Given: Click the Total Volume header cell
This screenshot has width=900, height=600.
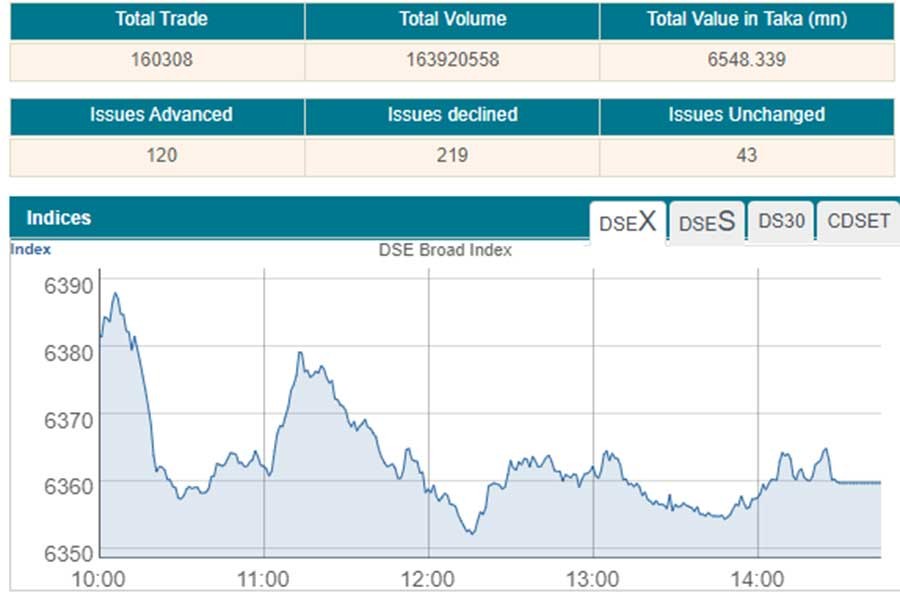Looking at the screenshot, I should pos(452,19).
